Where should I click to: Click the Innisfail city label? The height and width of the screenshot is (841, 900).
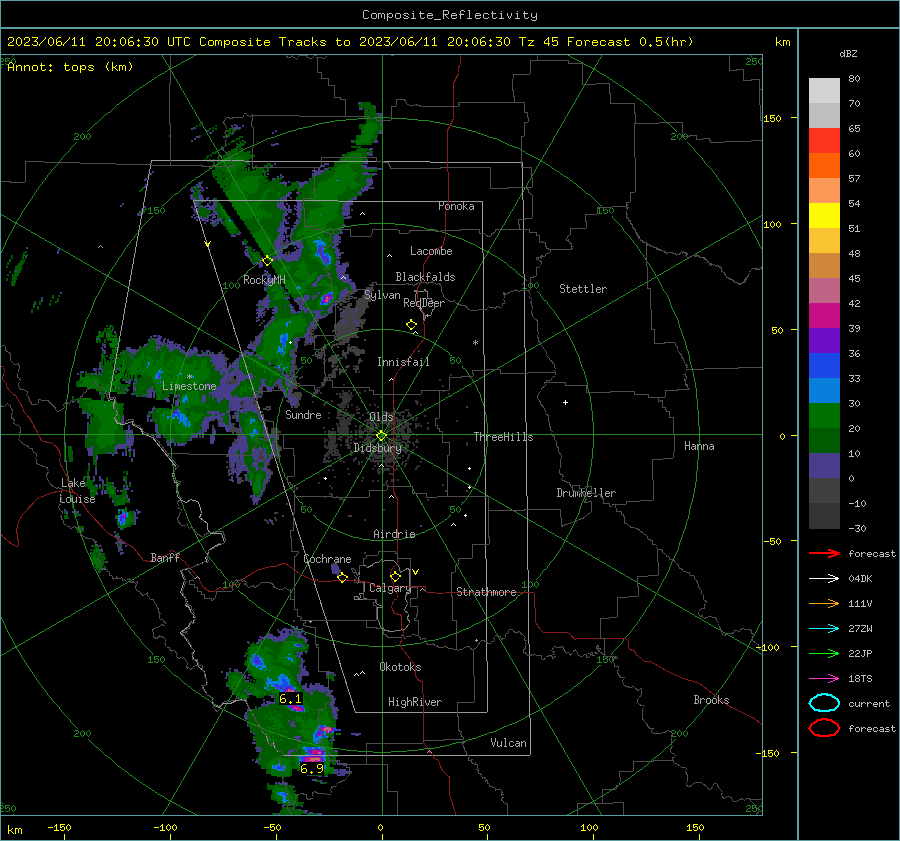(403, 362)
